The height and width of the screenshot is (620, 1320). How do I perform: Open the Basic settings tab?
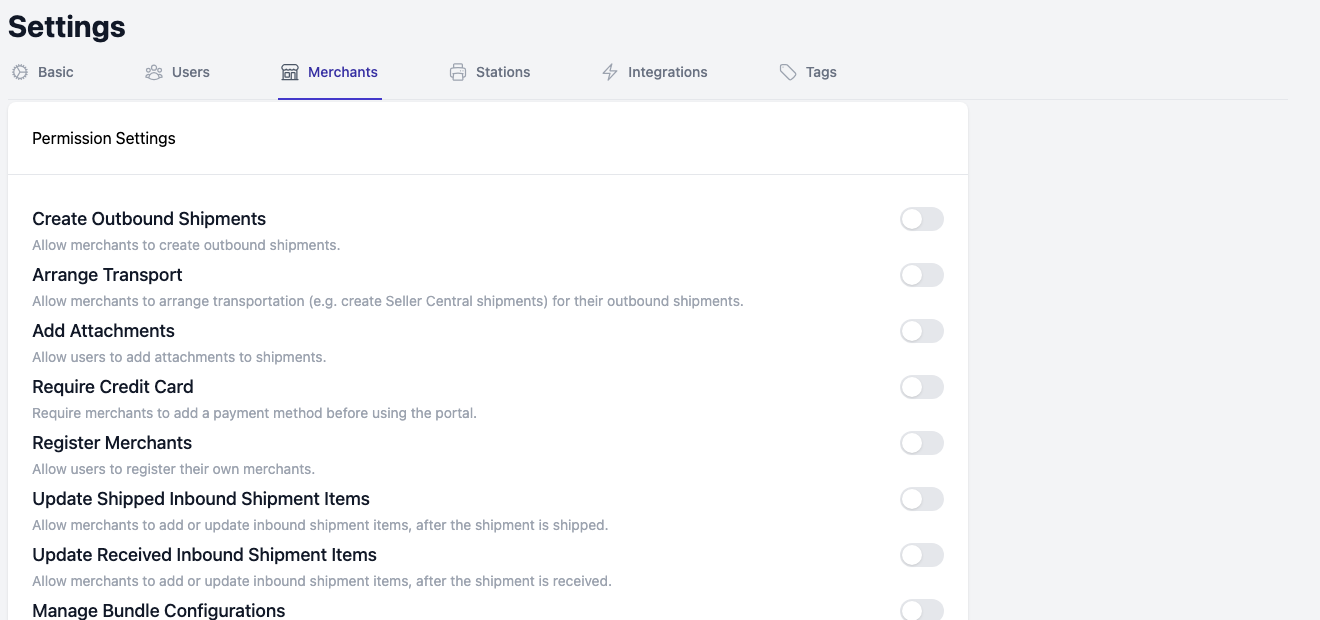(x=43, y=72)
